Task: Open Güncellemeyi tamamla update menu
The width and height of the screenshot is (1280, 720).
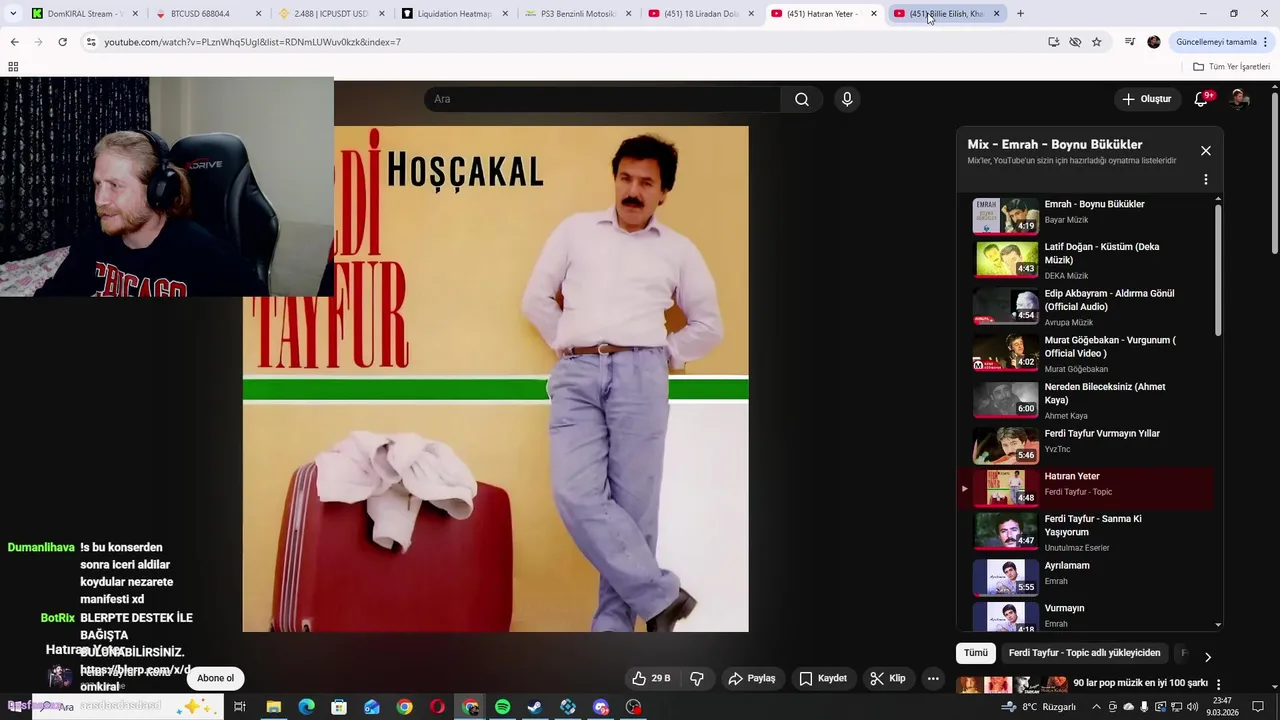Action: pos(1222,42)
